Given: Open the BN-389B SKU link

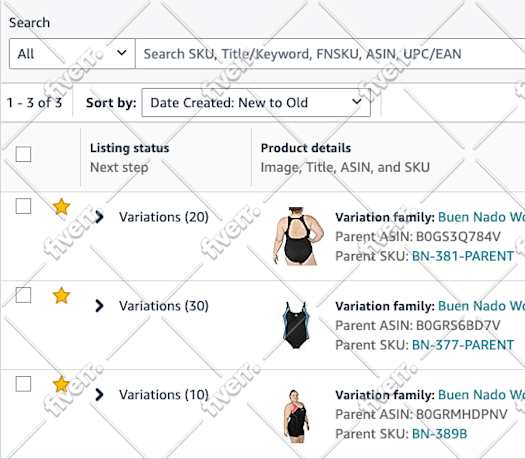Looking at the screenshot, I should pos(439,434).
